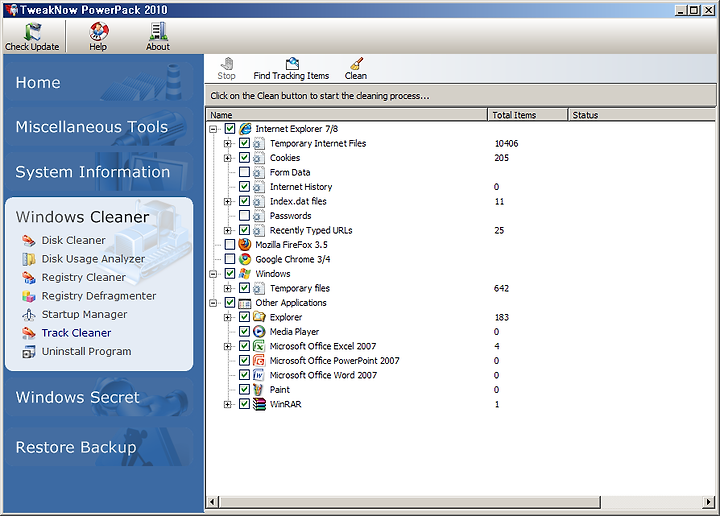Click the Other Applications icon
Screen dimensions: 720x516
(245, 303)
